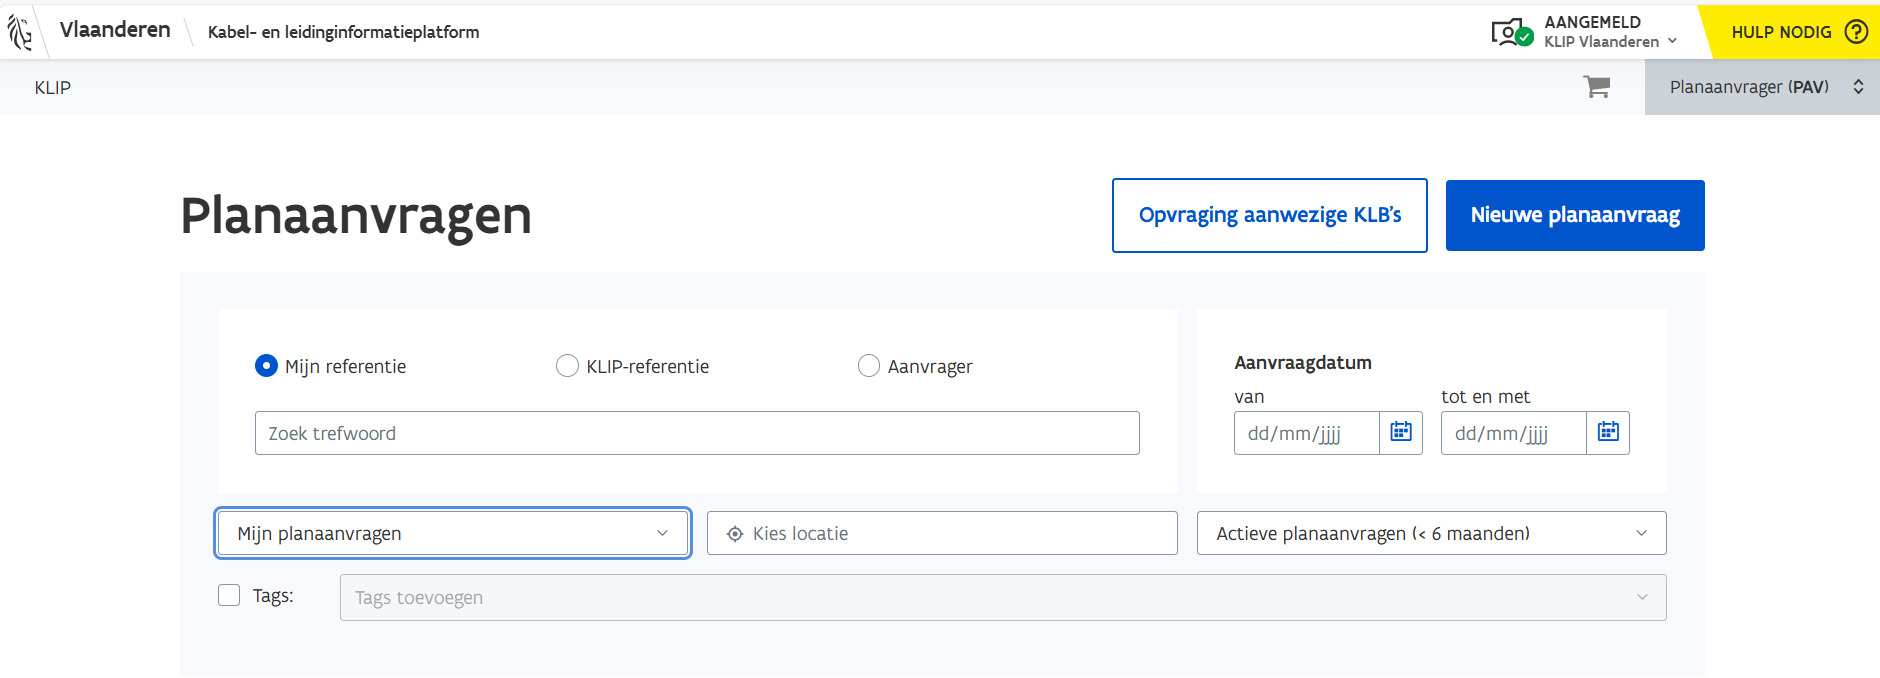Click the 'Nieuwe planaanvraag' button
Screen dimensions: 1880x678
point(1575,215)
